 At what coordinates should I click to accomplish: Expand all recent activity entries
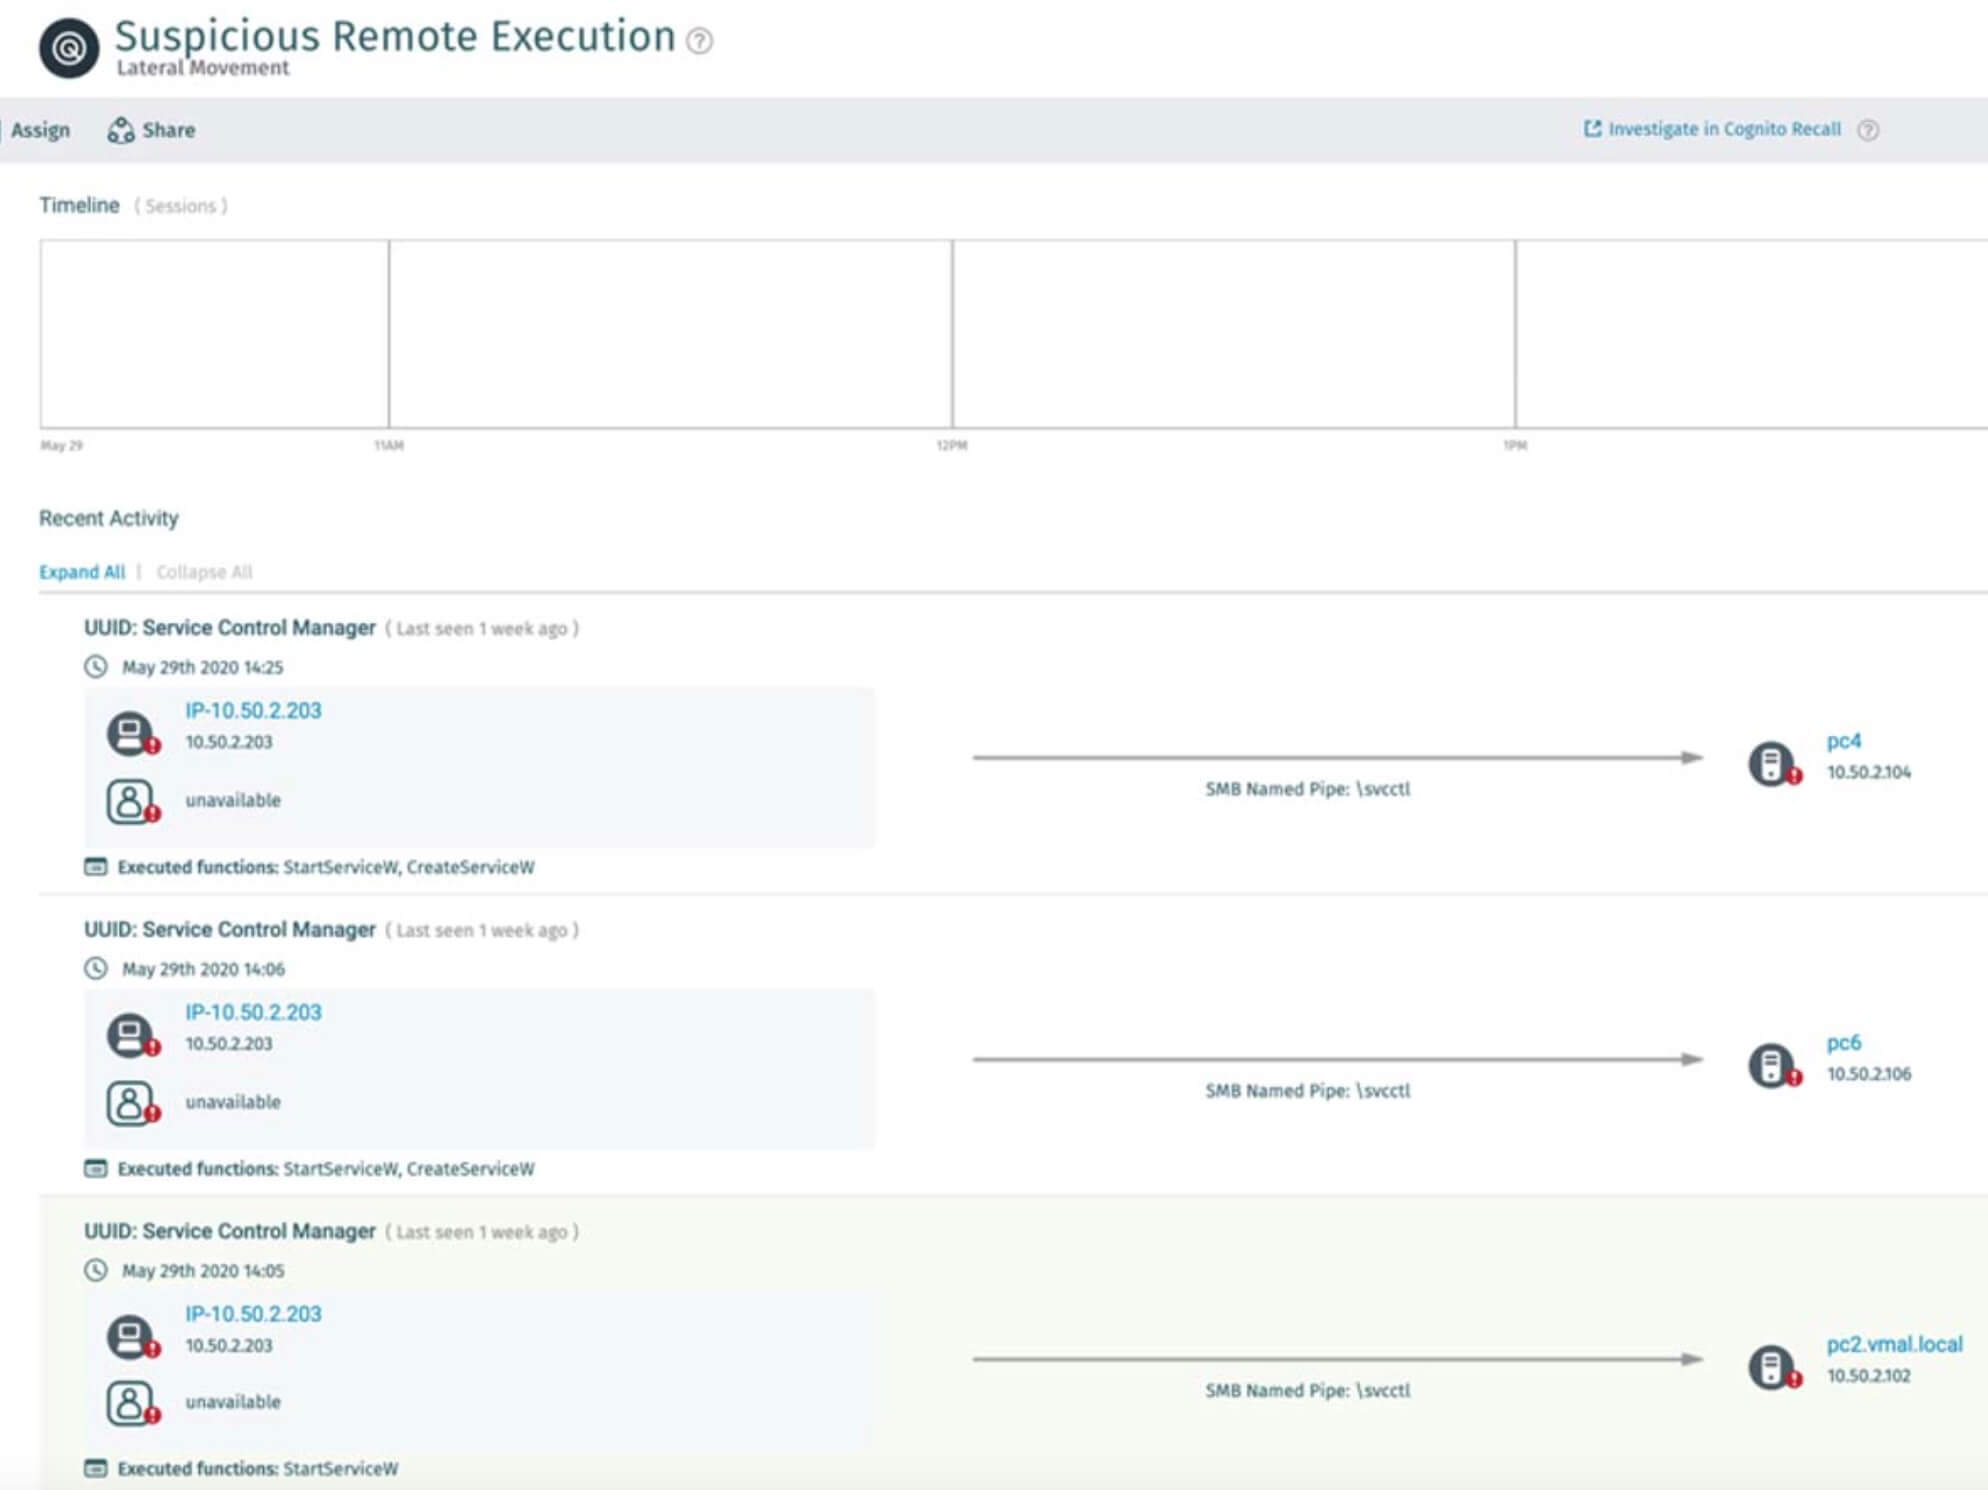(x=82, y=572)
